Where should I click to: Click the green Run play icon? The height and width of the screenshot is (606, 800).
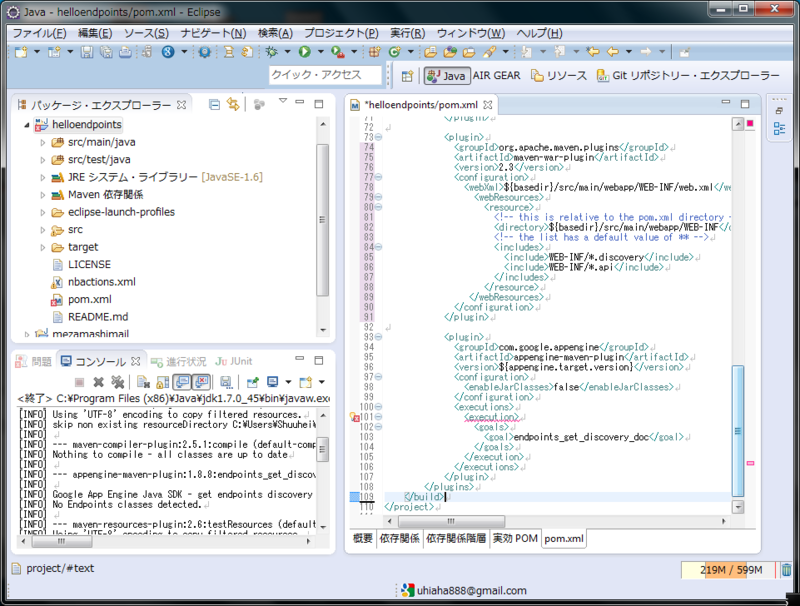[305, 52]
